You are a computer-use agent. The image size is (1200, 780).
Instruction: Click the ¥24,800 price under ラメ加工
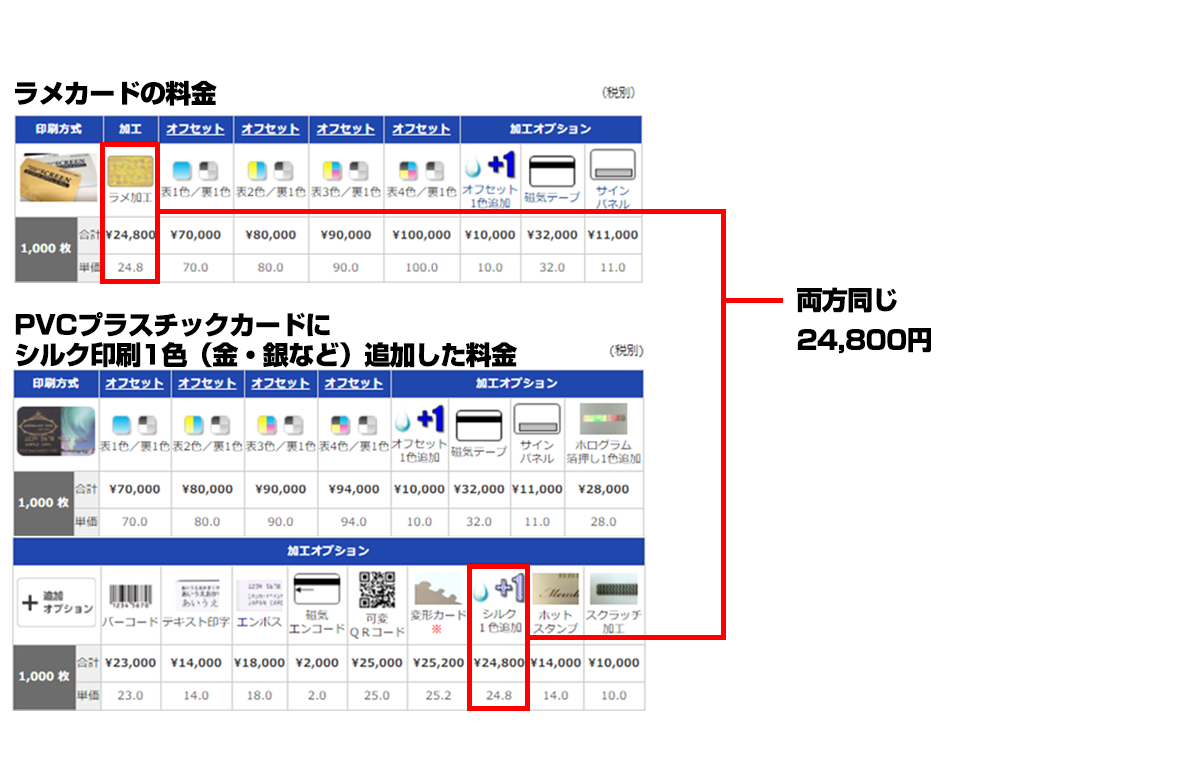tap(130, 235)
